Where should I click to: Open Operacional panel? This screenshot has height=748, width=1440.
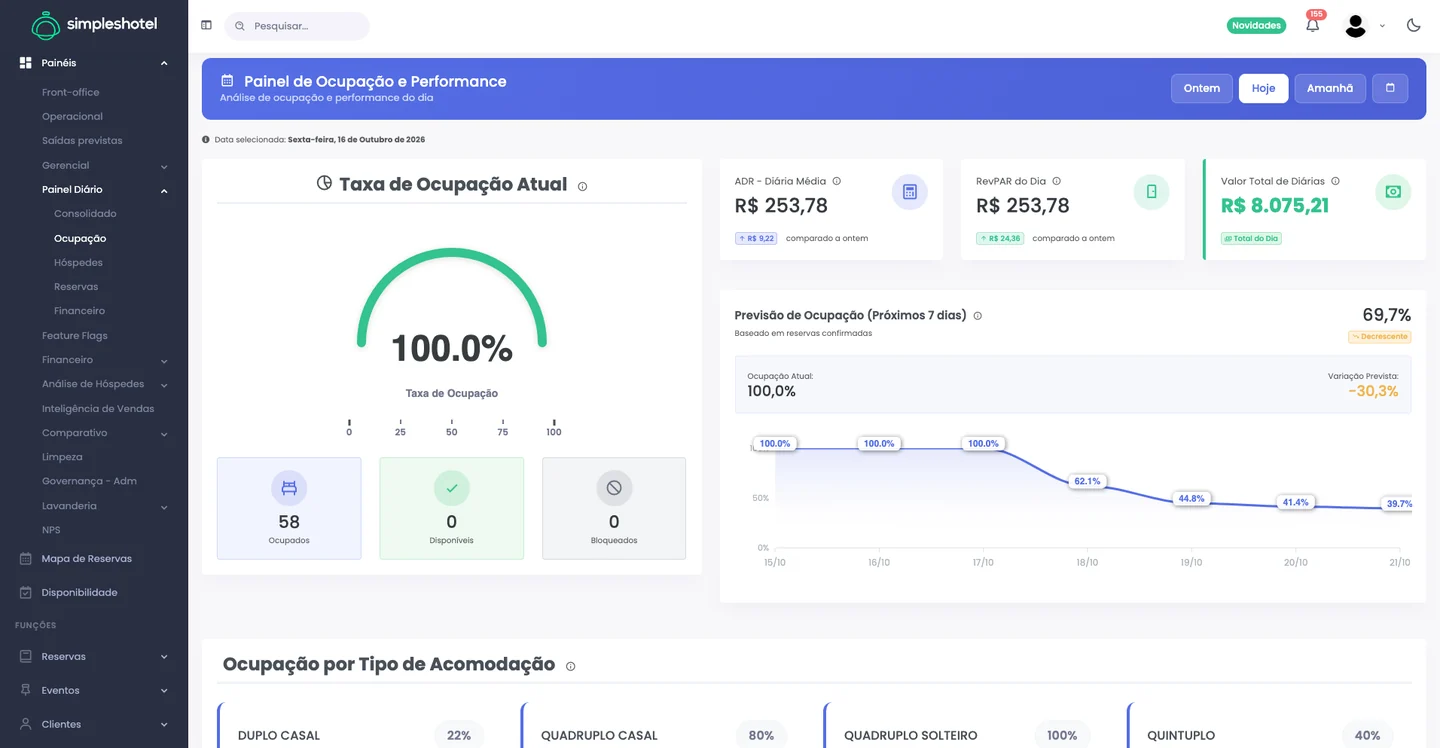[x=72, y=116]
